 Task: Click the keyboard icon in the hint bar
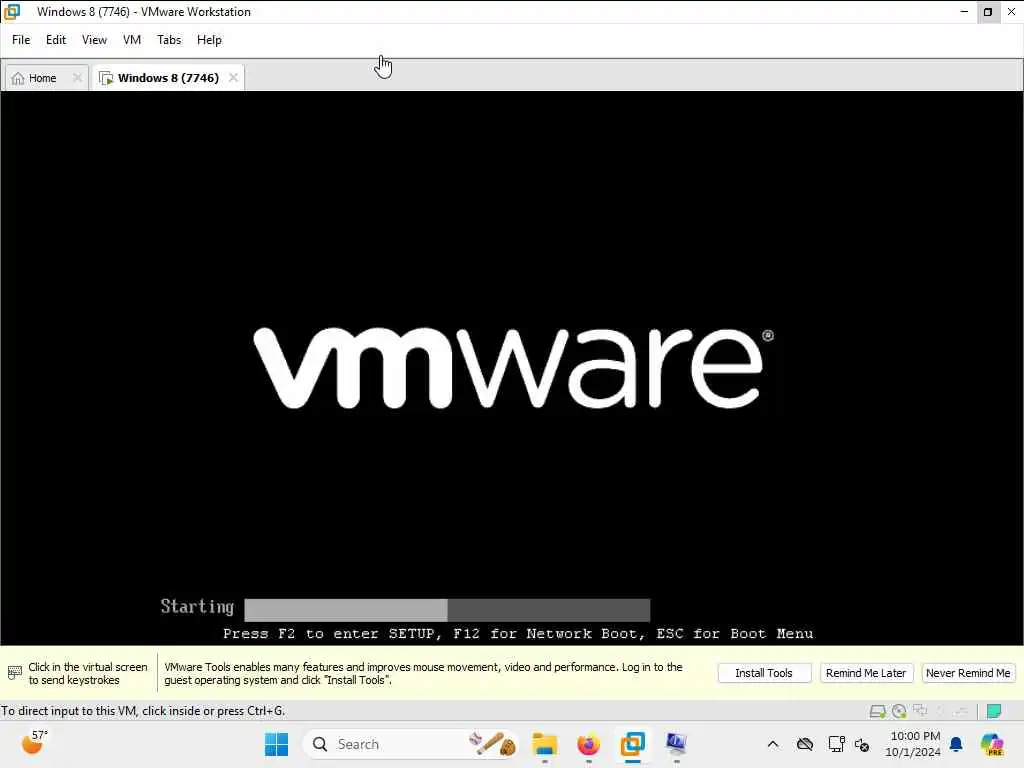click(14, 673)
